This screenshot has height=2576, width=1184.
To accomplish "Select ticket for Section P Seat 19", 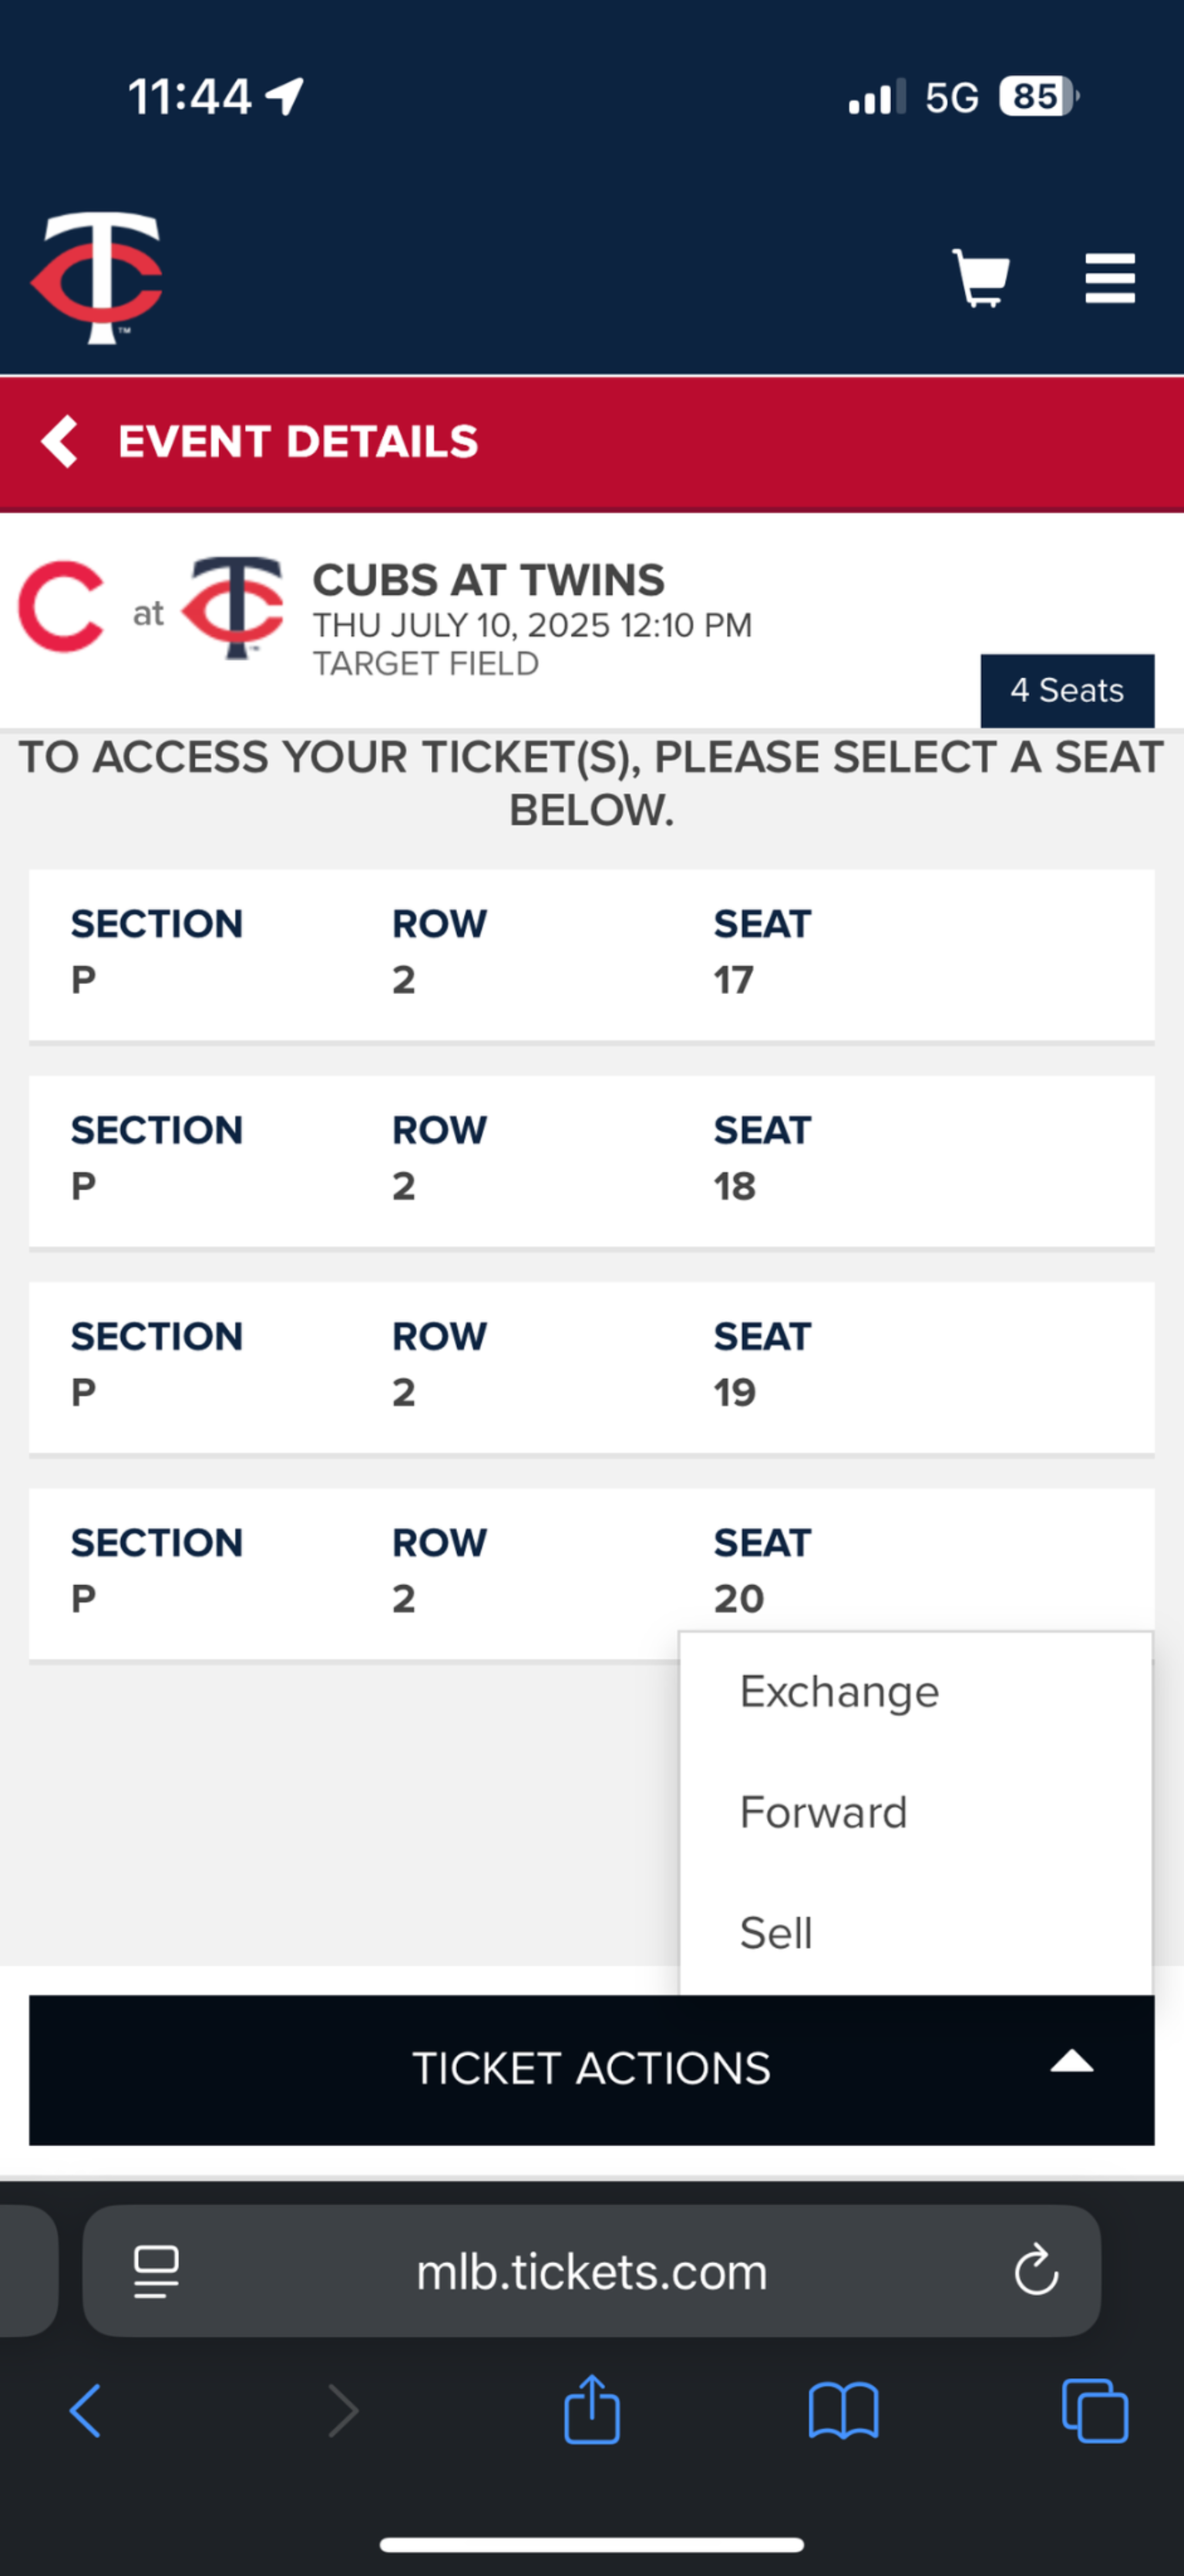I will coord(592,1366).
